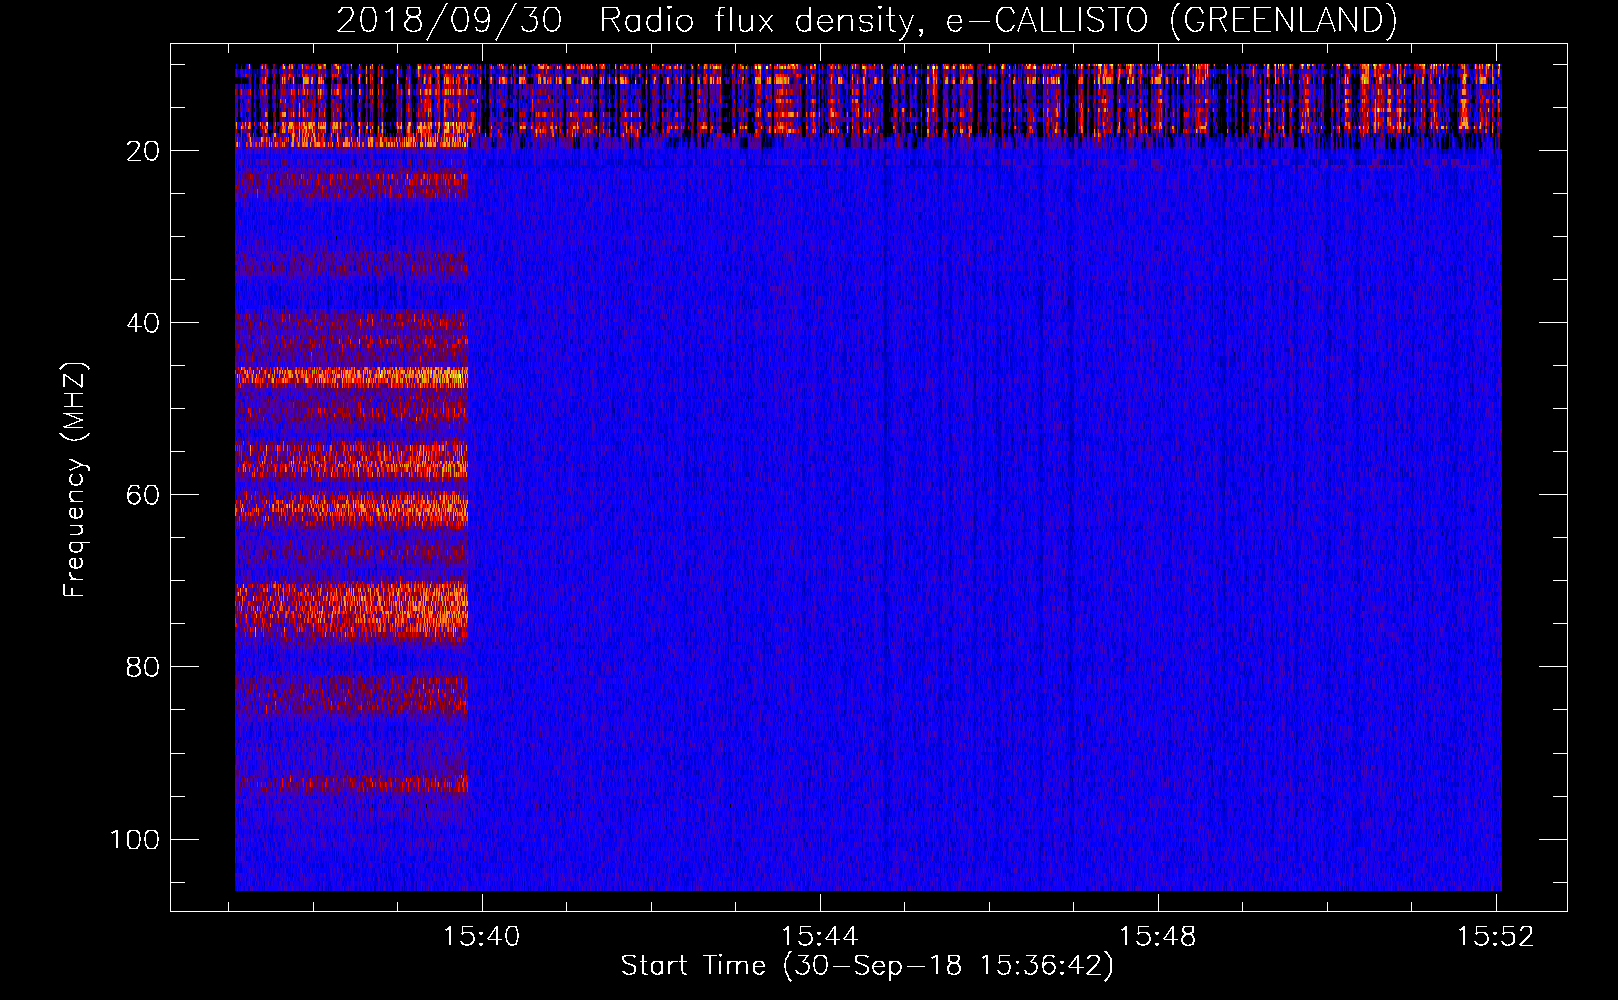Click the time tick label '15:48'
Screen dimensions: 1618x1000
click(1158, 937)
